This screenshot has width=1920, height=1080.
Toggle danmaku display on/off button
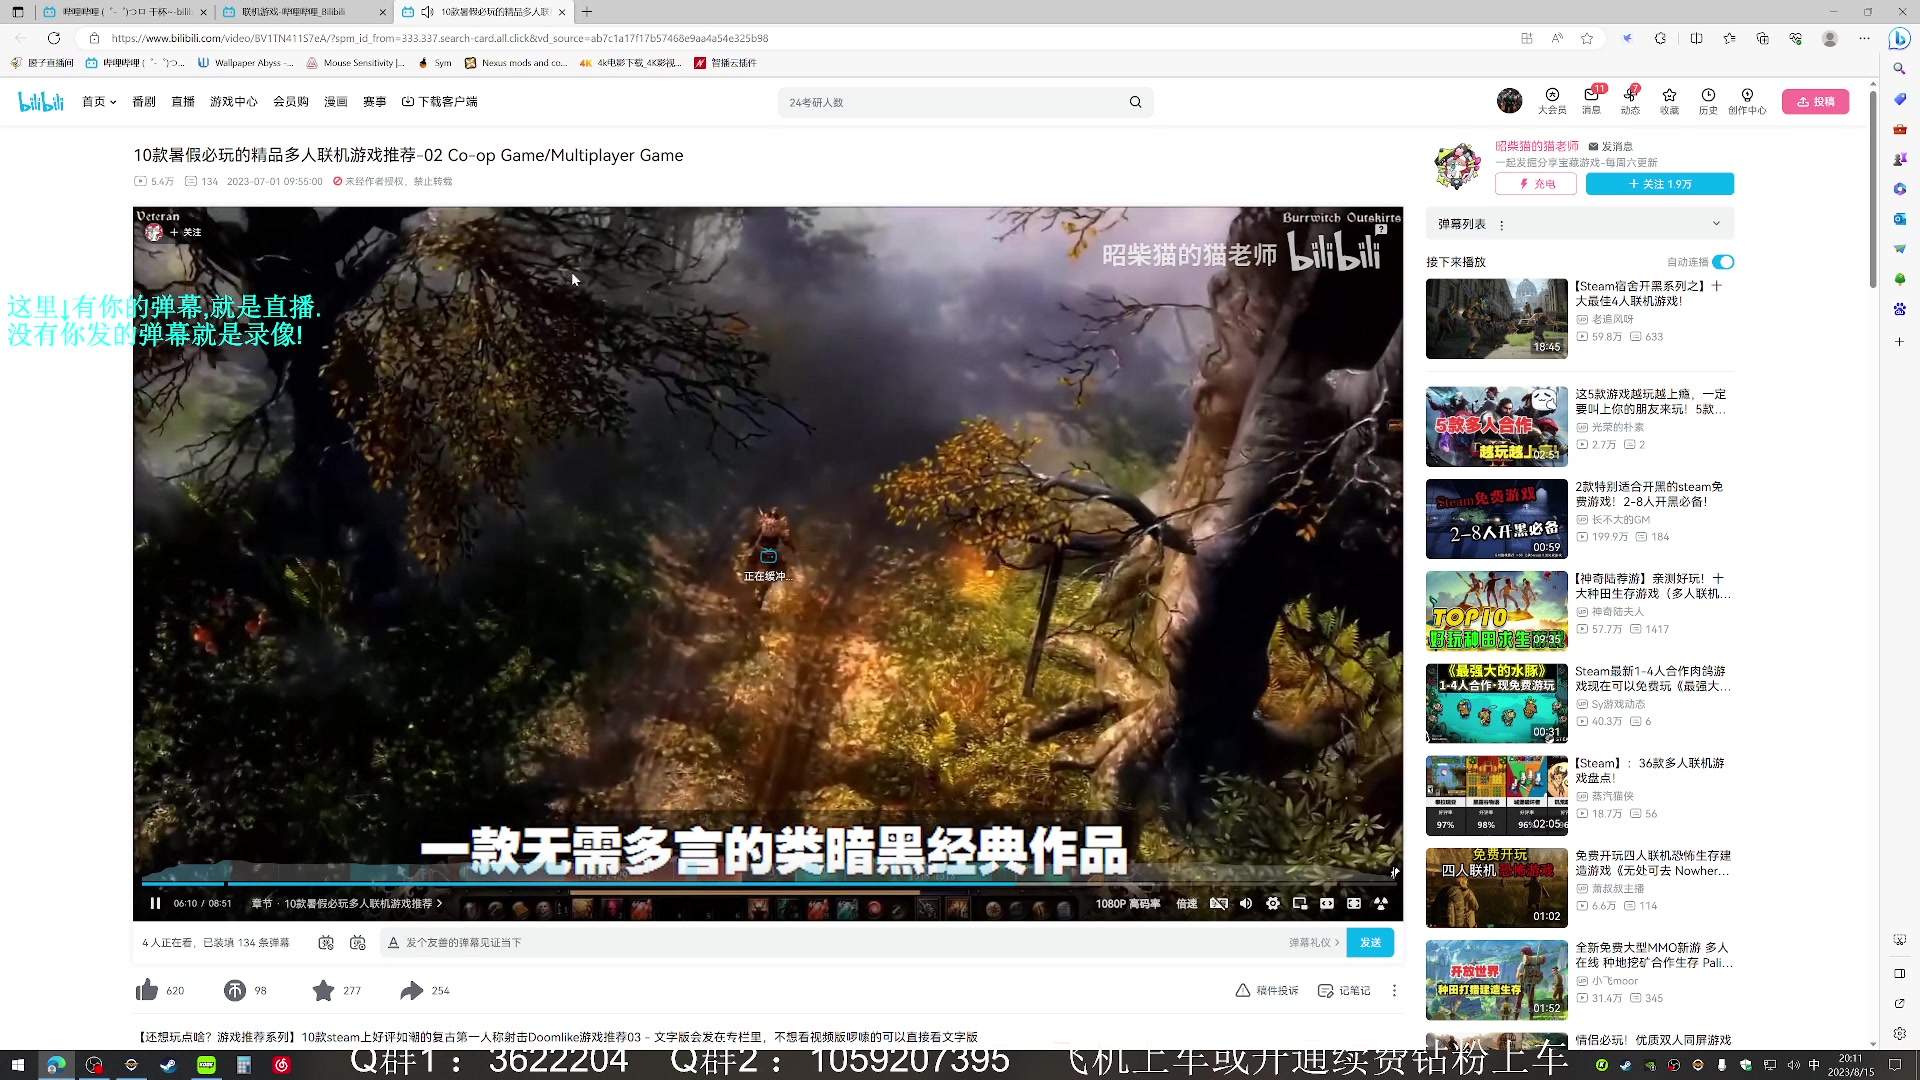click(x=326, y=942)
